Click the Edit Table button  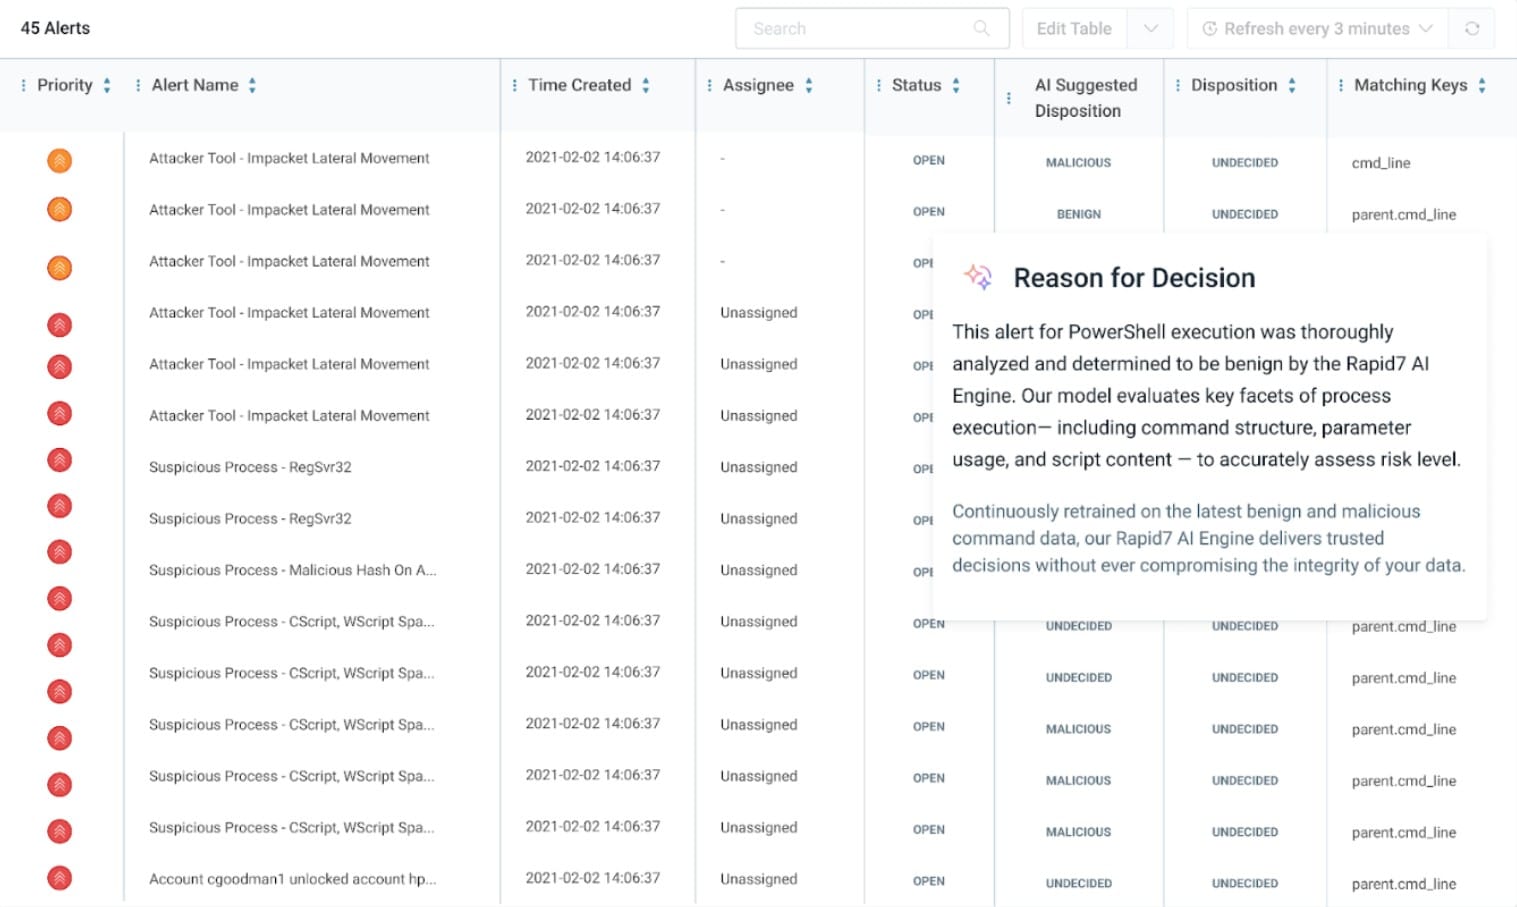point(1074,28)
